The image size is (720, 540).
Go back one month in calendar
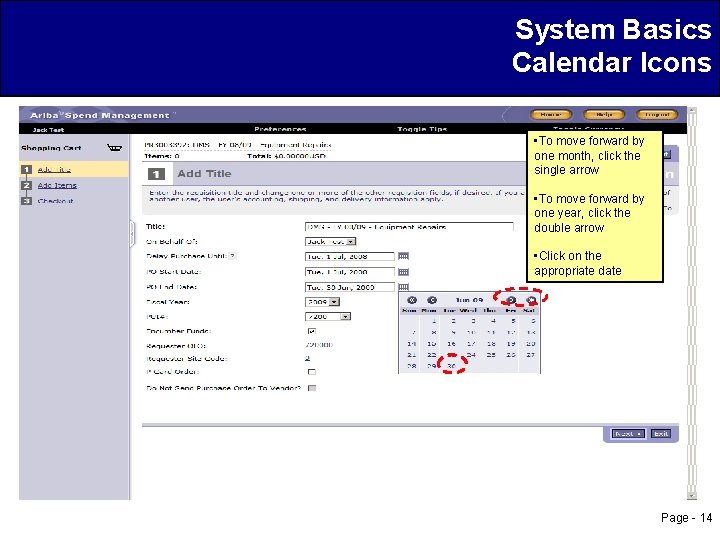click(432, 300)
